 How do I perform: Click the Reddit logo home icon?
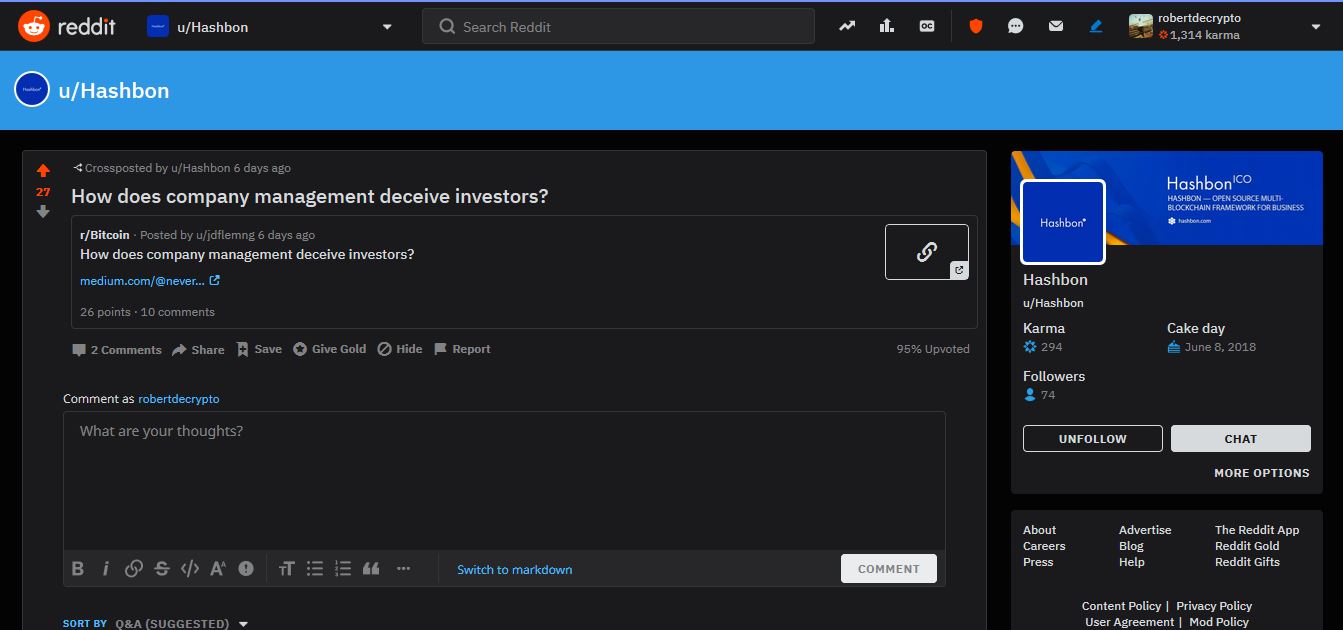point(33,26)
